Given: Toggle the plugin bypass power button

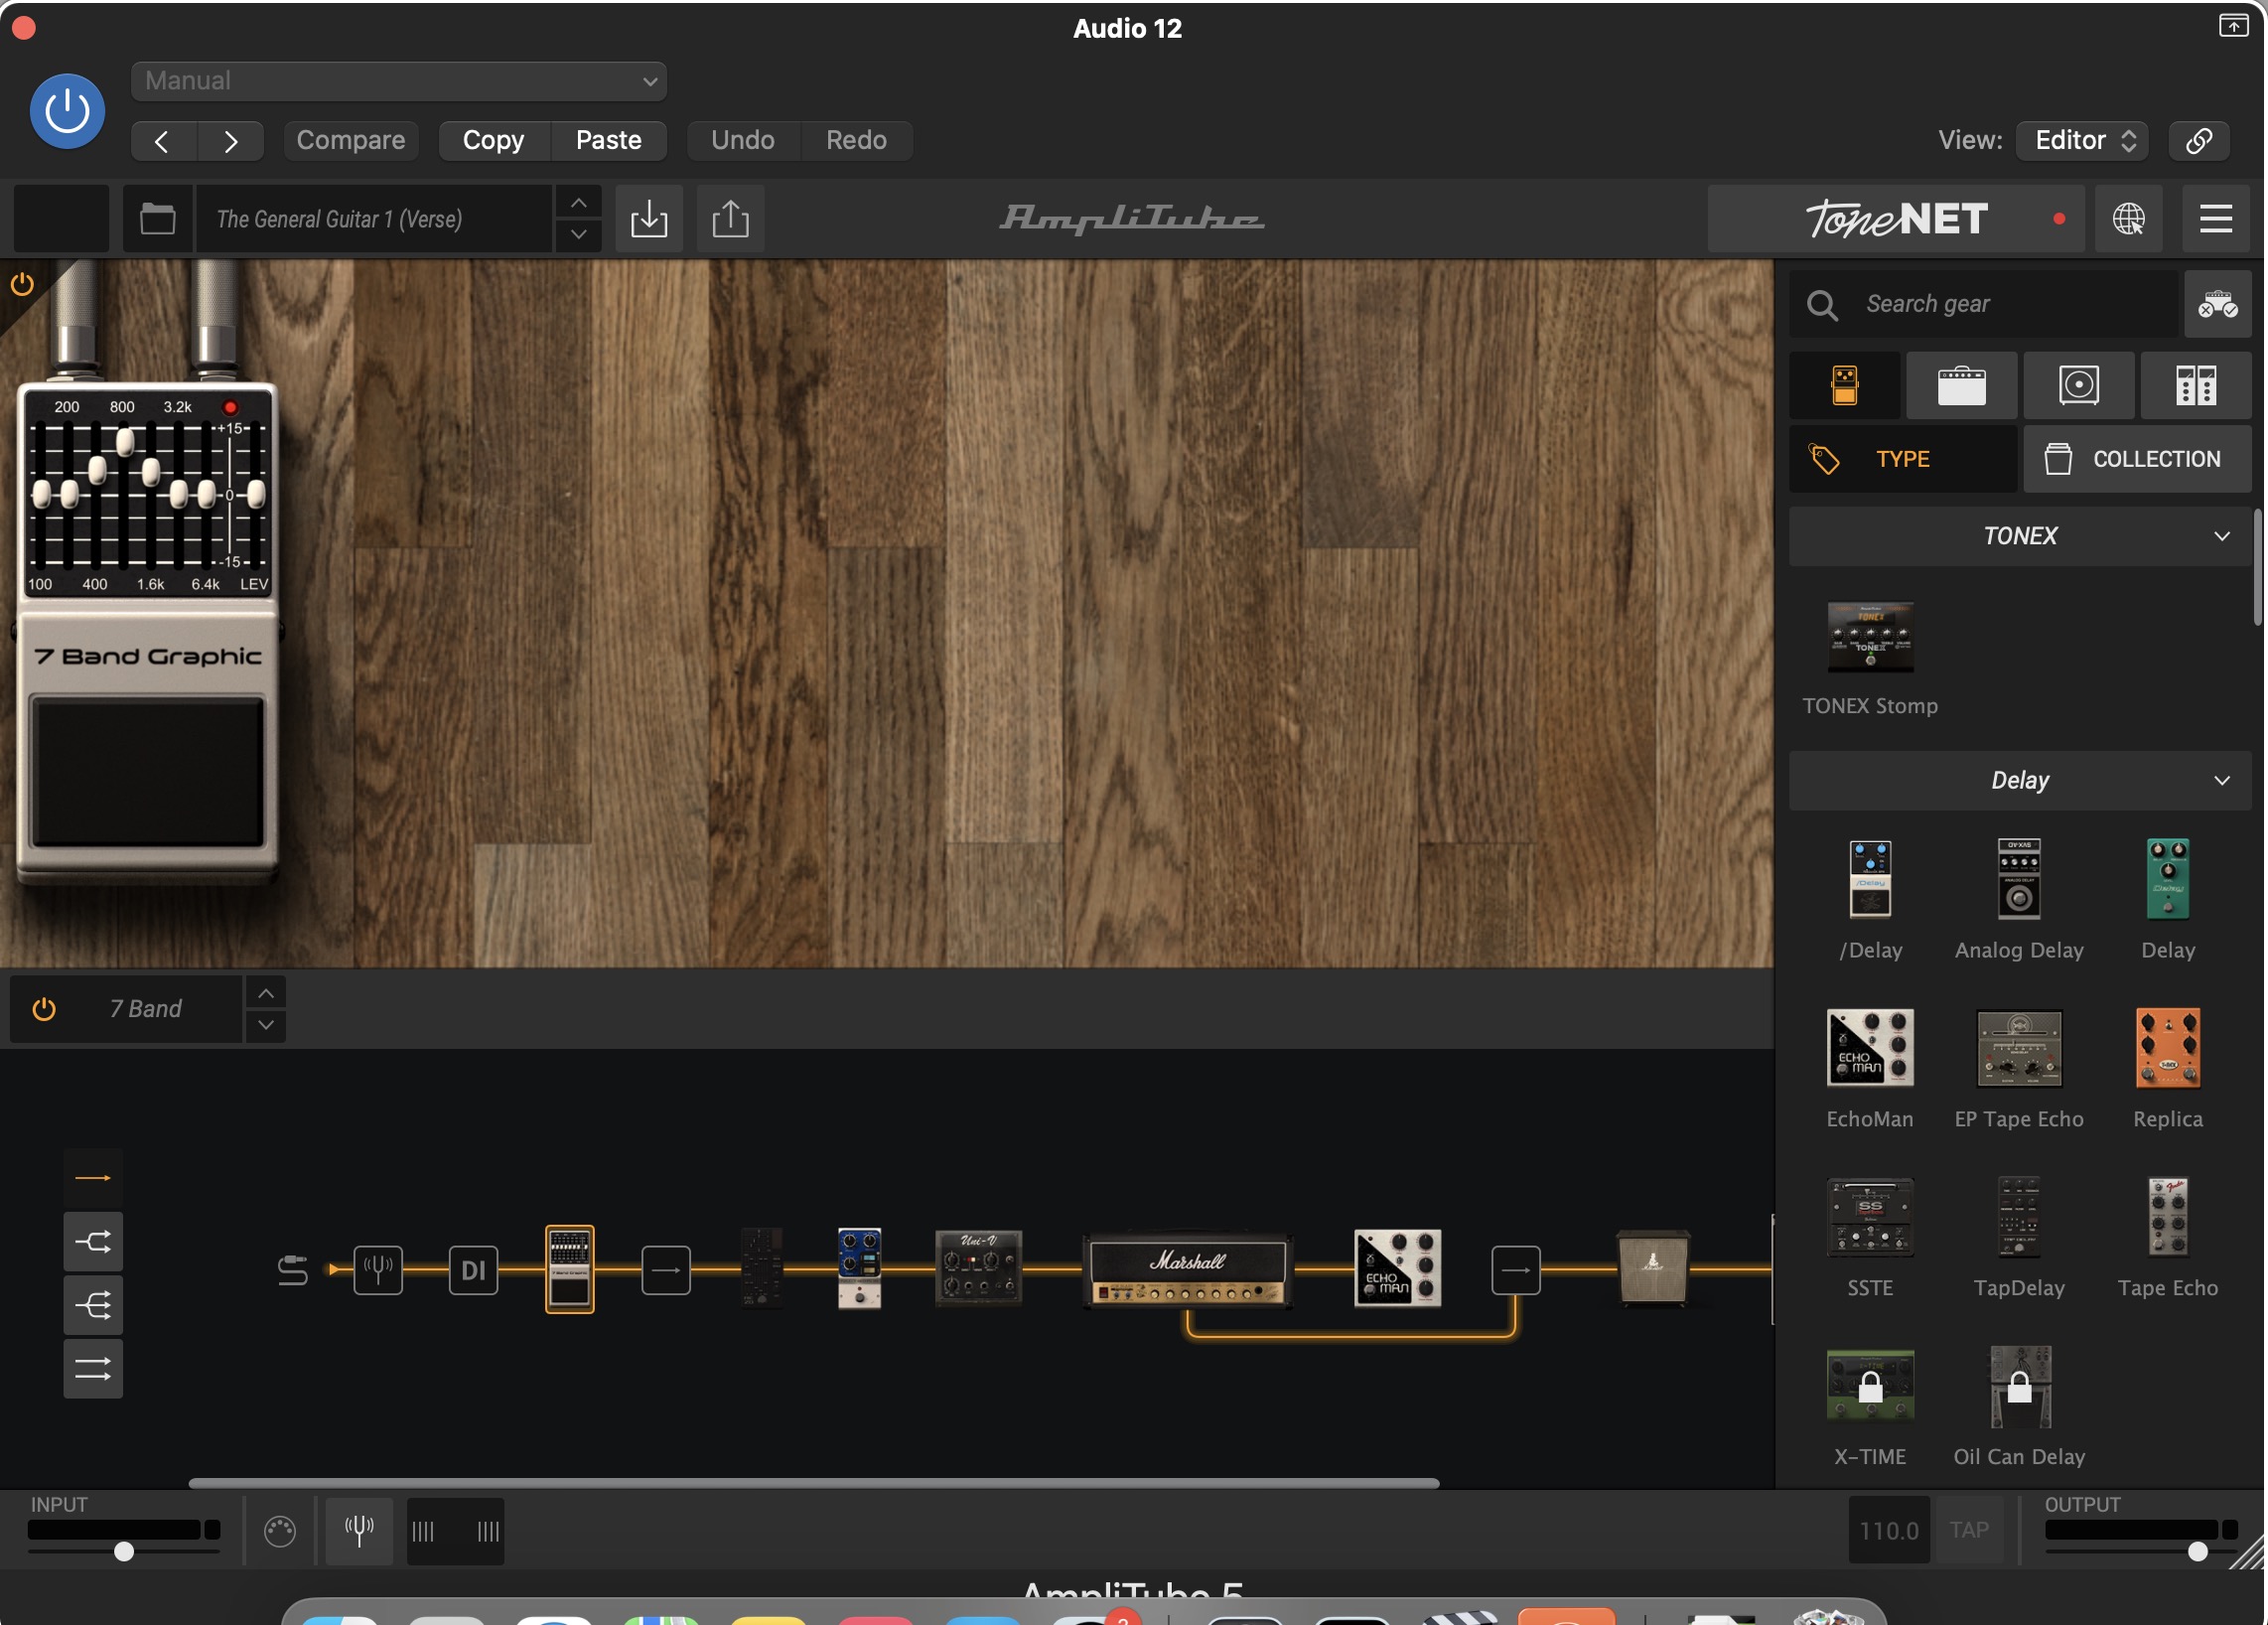Looking at the screenshot, I should (x=67, y=111).
